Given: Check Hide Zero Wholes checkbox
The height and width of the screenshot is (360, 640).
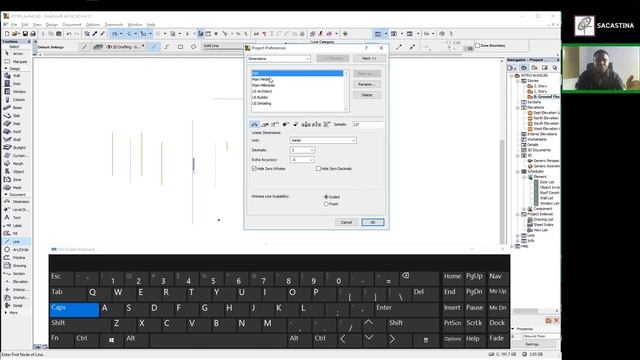Looking at the screenshot, I should pos(254,169).
